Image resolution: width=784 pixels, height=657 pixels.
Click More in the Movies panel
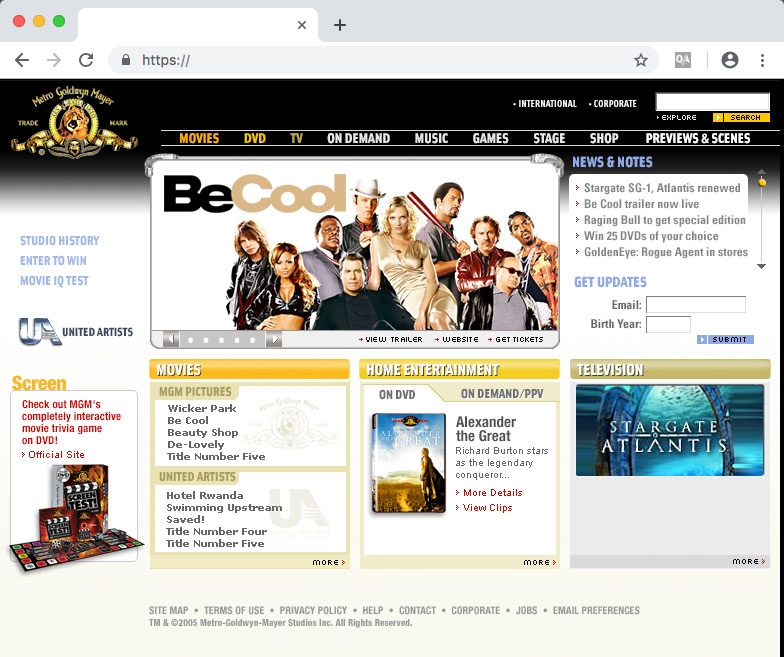pos(329,562)
